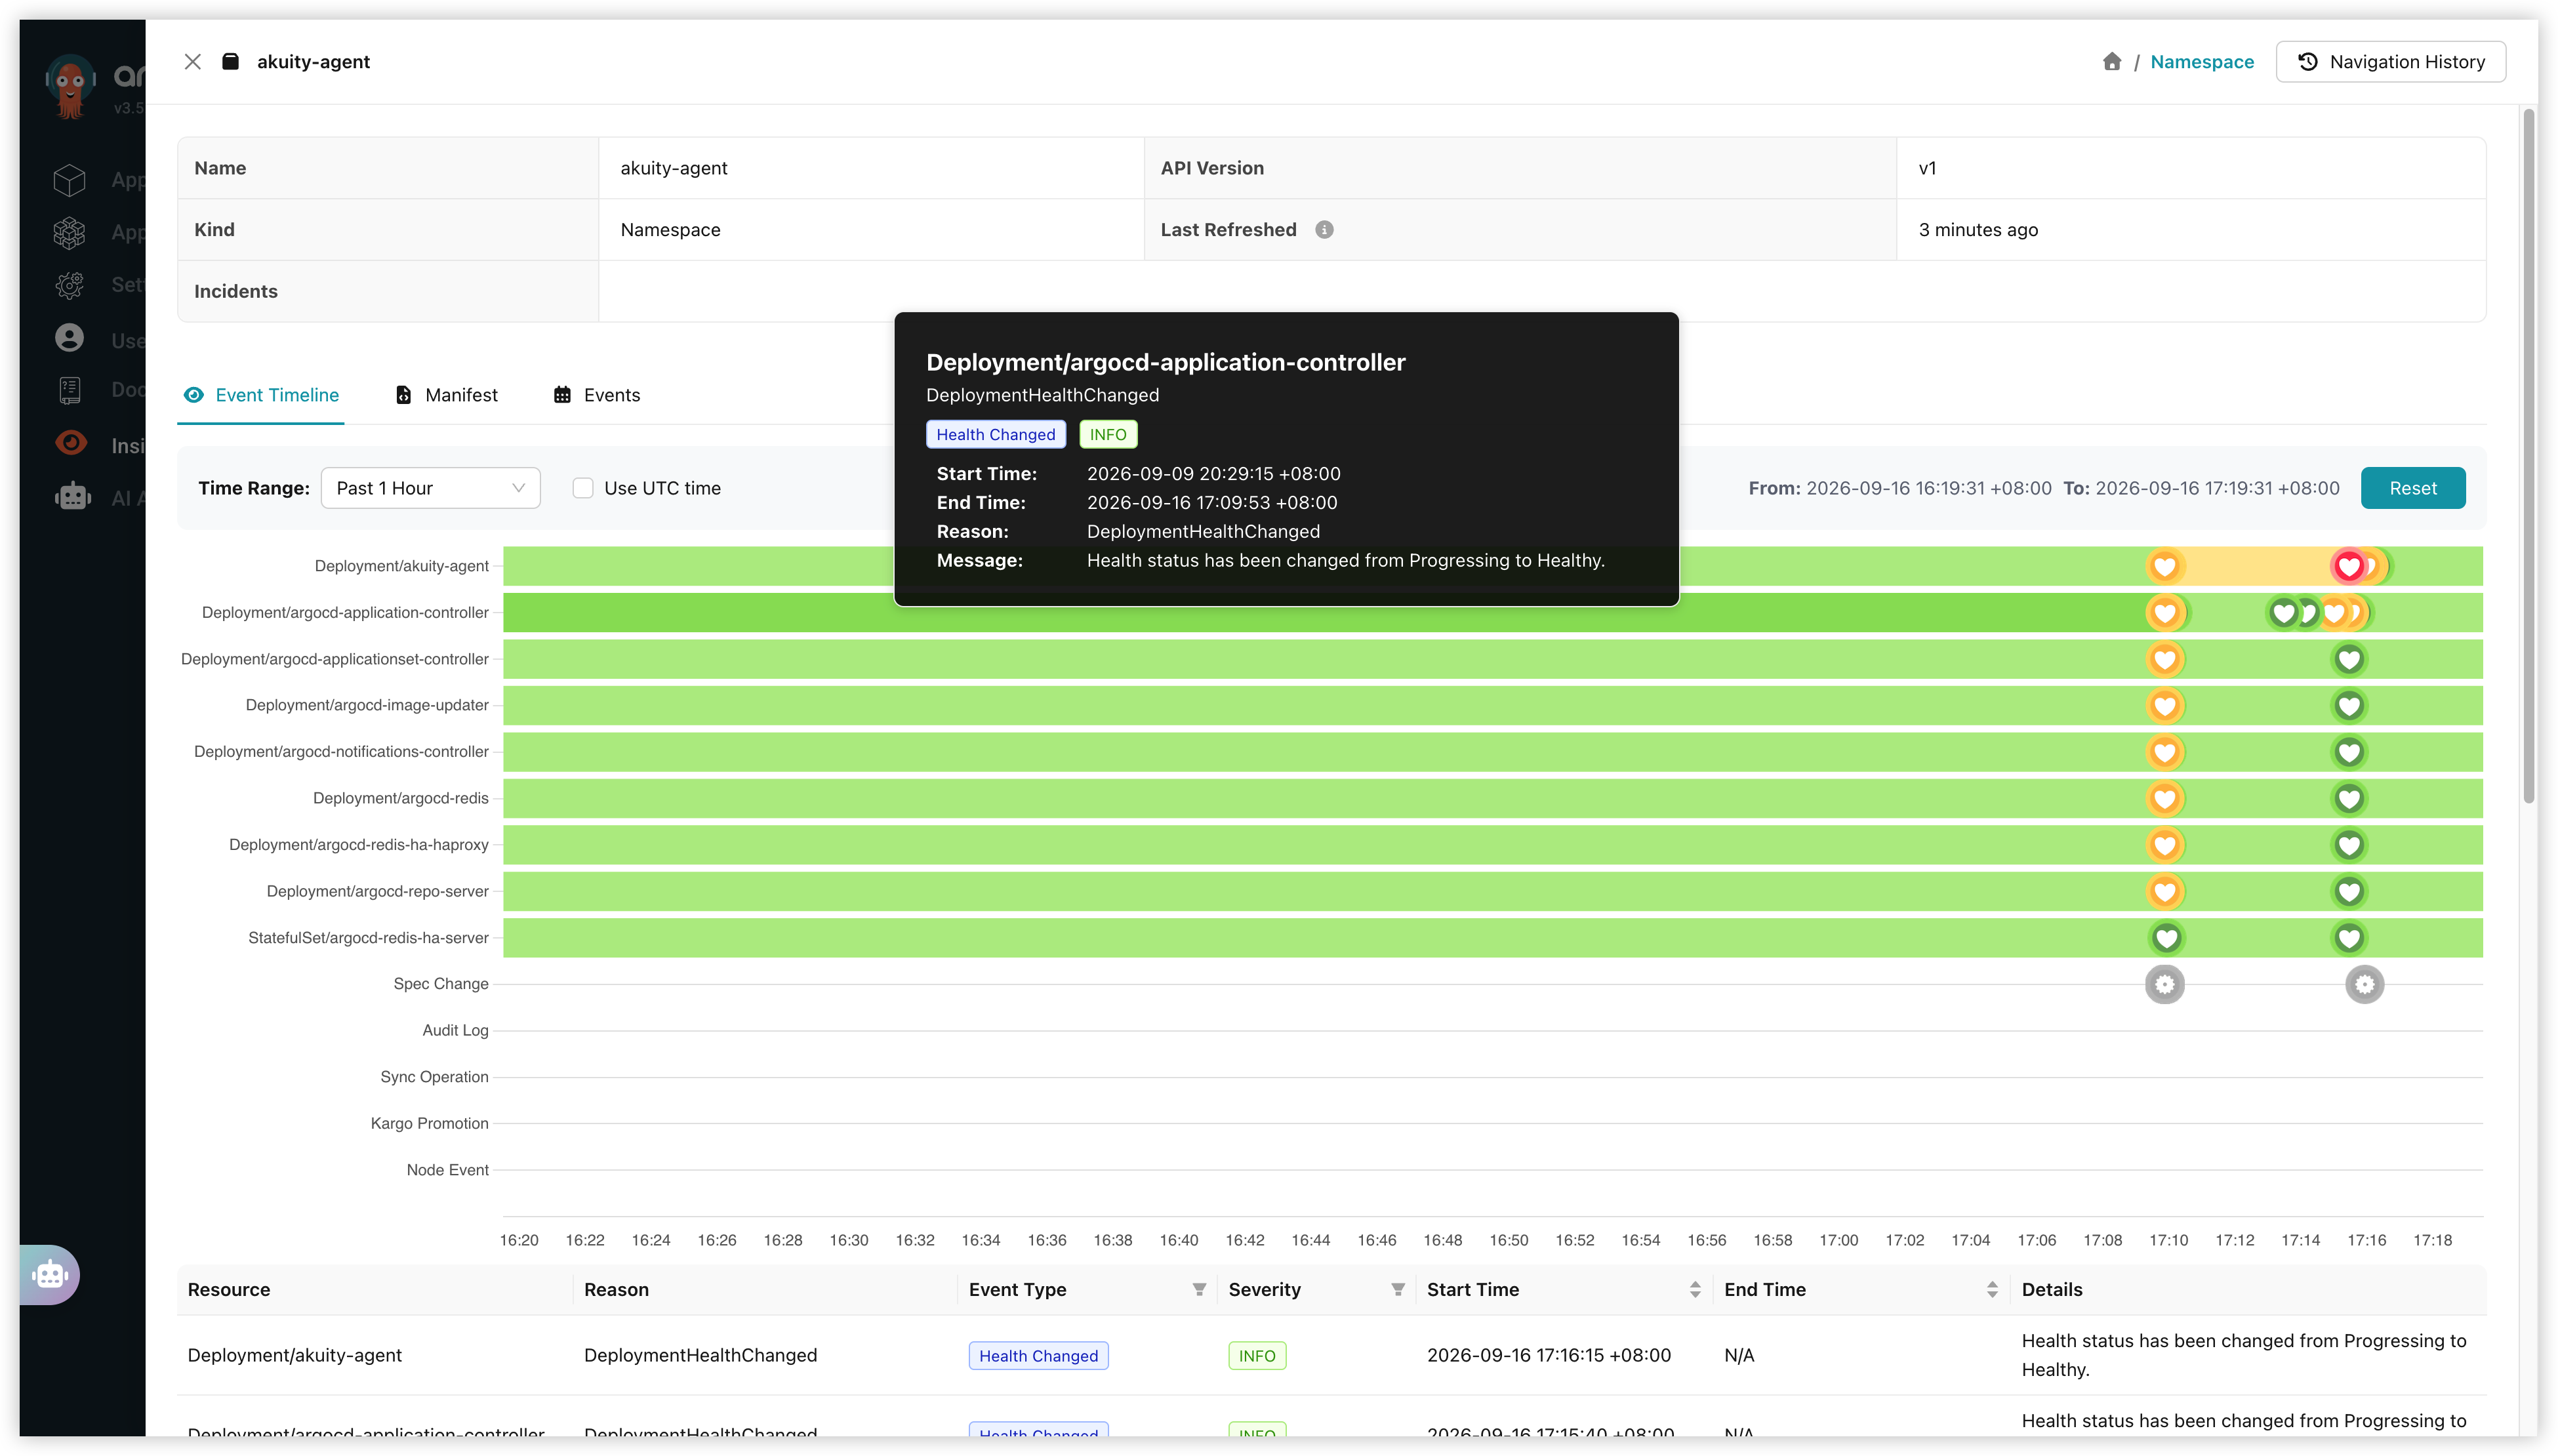This screenshot has height=1456, width=2558.
Task: Open Navigation History
Action: 2390,62
